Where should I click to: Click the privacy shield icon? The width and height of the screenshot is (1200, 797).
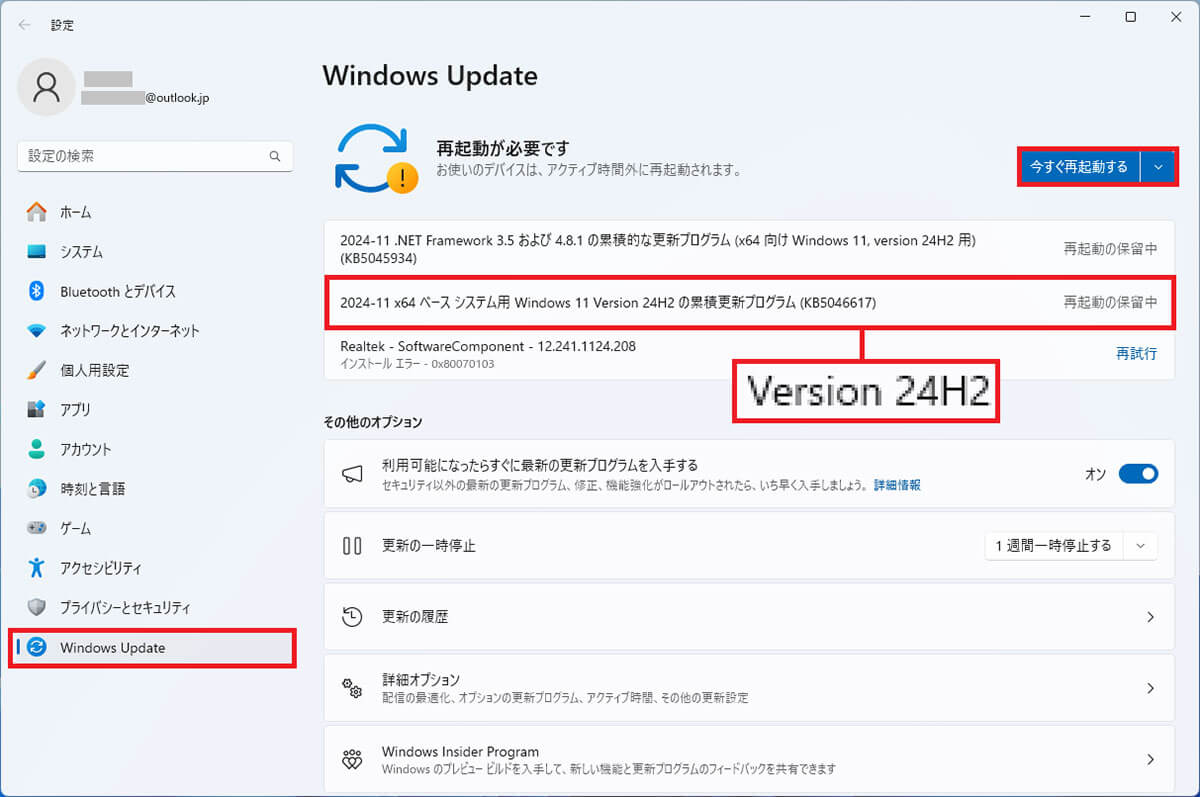point(37,607)
